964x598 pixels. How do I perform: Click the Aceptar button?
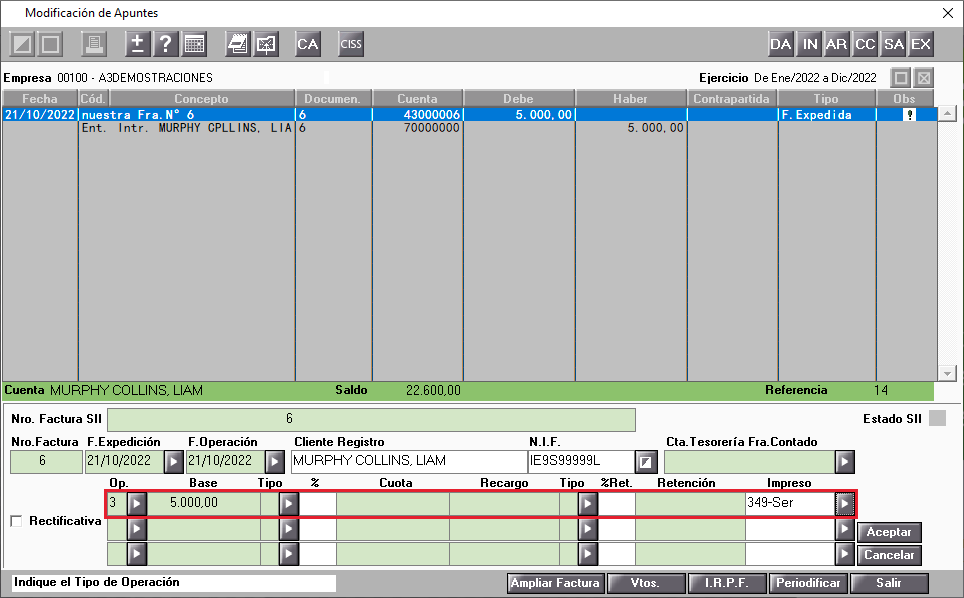[x=889, y=532]
